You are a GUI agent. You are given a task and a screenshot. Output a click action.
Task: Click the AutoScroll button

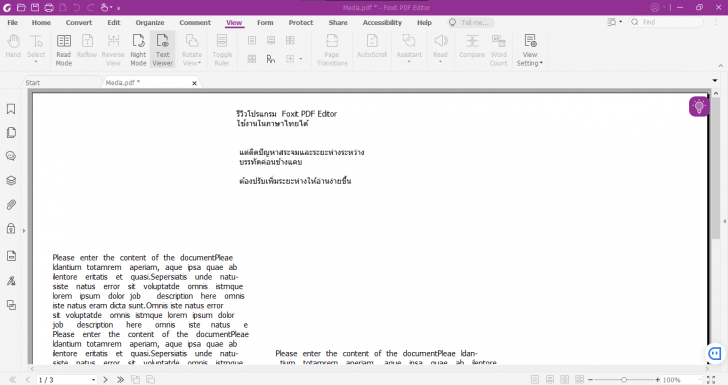tap(372, 46)
